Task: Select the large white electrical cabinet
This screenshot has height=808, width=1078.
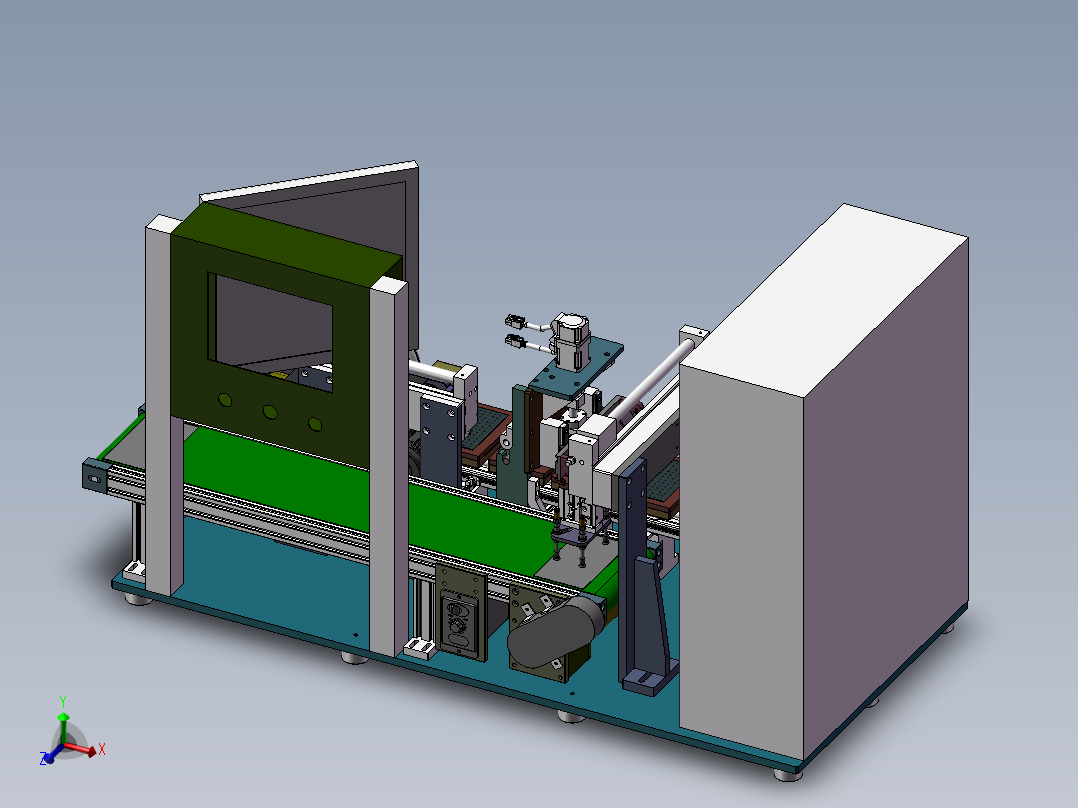Action: click(824, 481)
